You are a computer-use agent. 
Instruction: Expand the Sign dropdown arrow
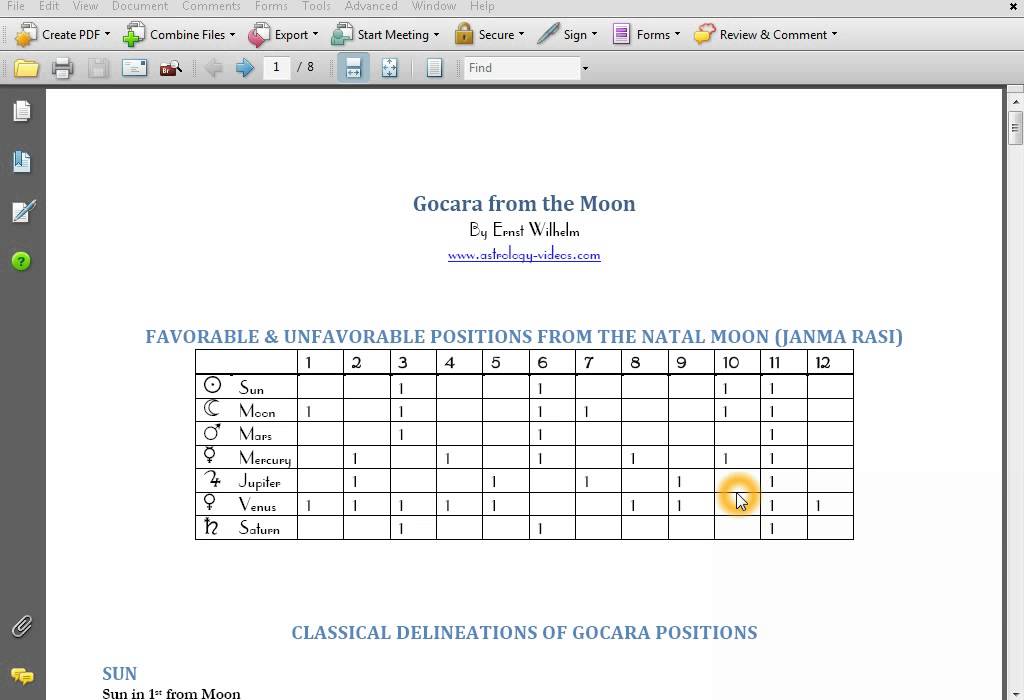click(x=594, y=34)
